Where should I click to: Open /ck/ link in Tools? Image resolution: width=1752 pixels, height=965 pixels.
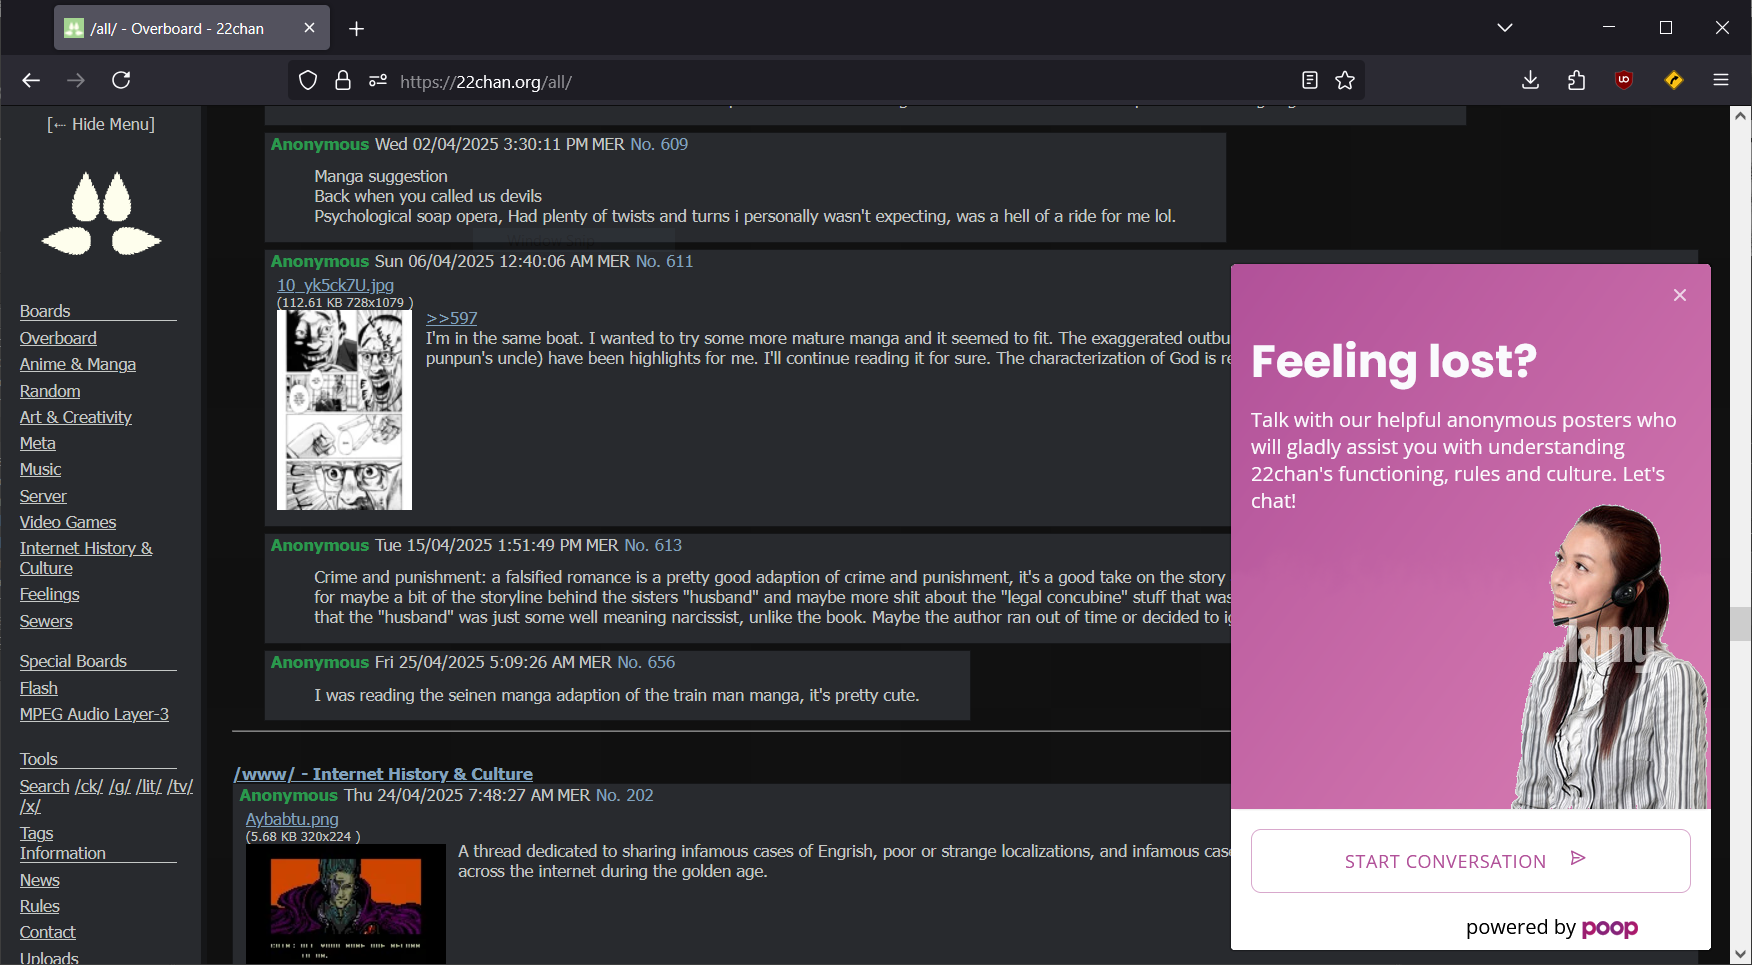click(89, 786)
